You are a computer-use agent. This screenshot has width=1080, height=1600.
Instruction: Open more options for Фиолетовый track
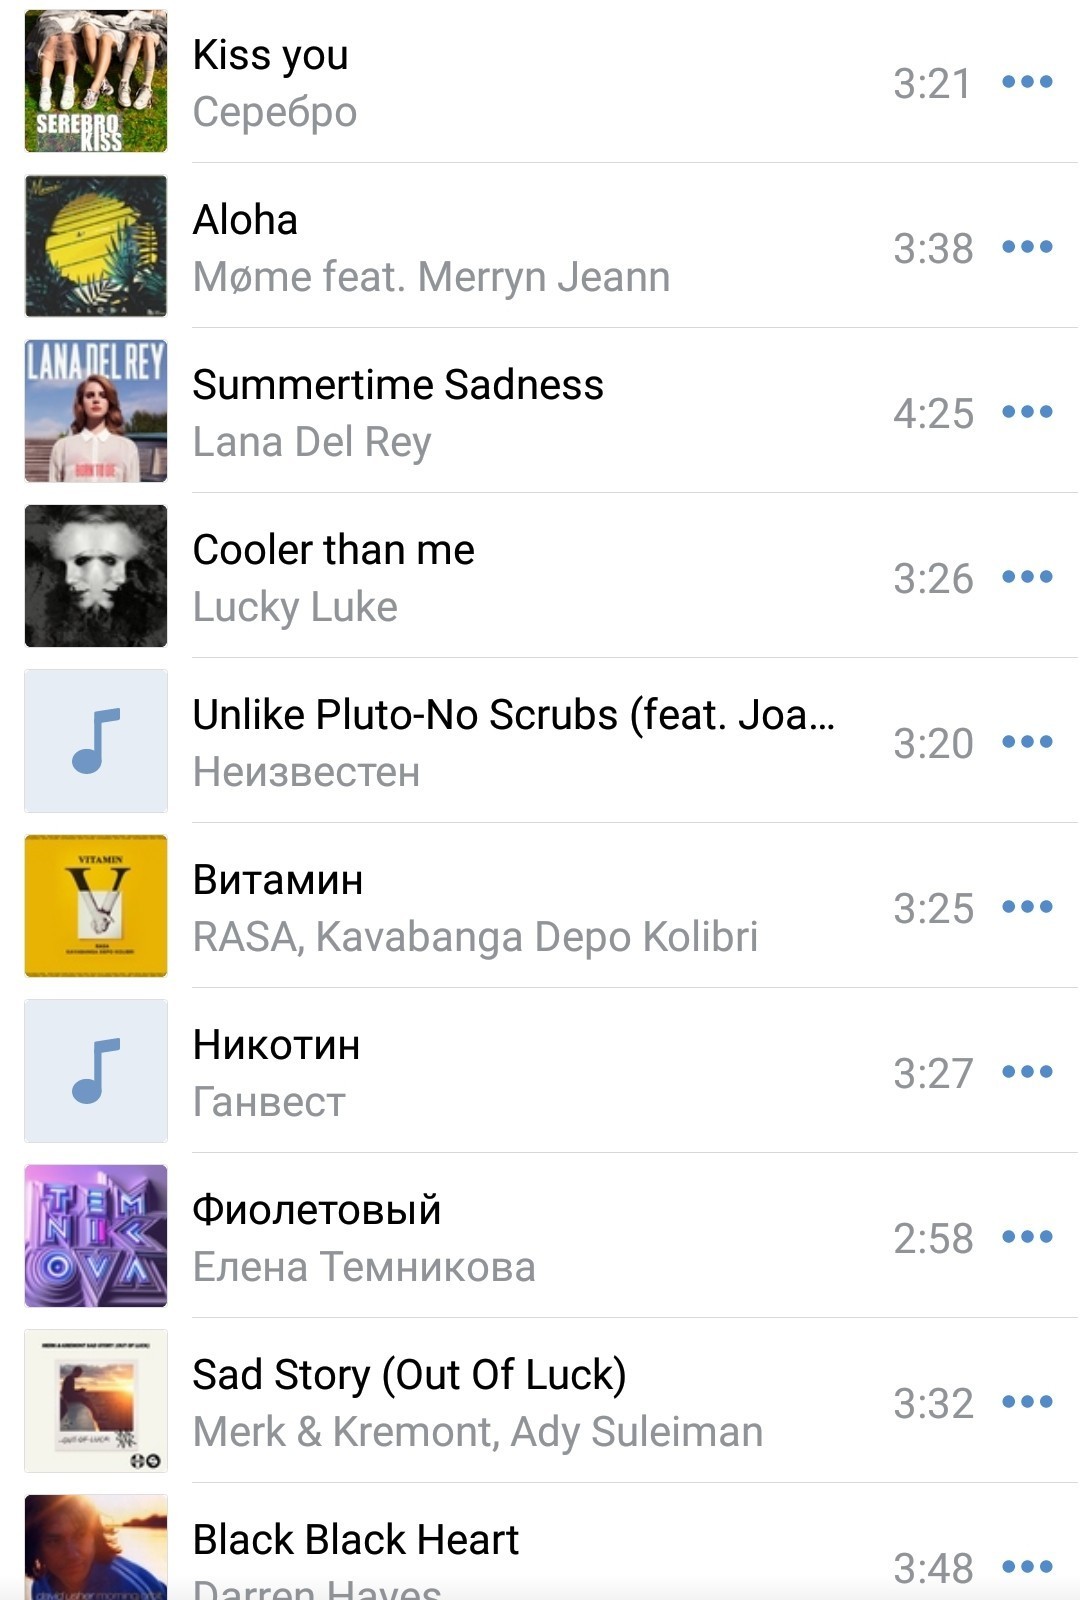coord(1027,1237)
